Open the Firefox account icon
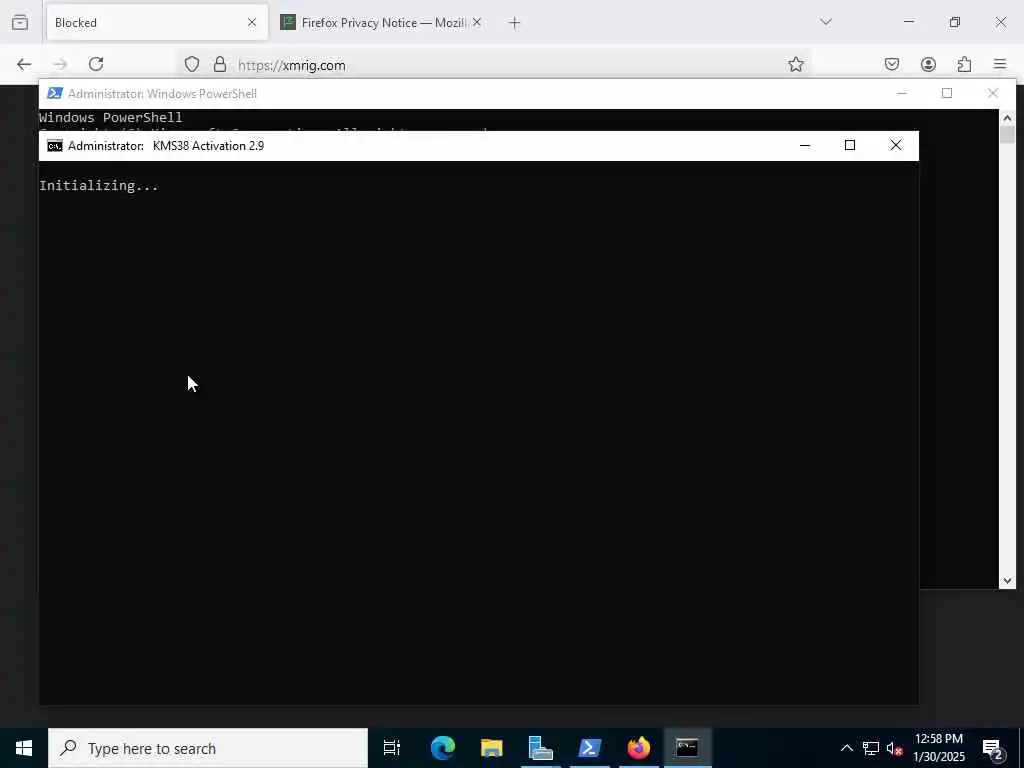This screenshot has height=768, width=1024. coord(928,64)
